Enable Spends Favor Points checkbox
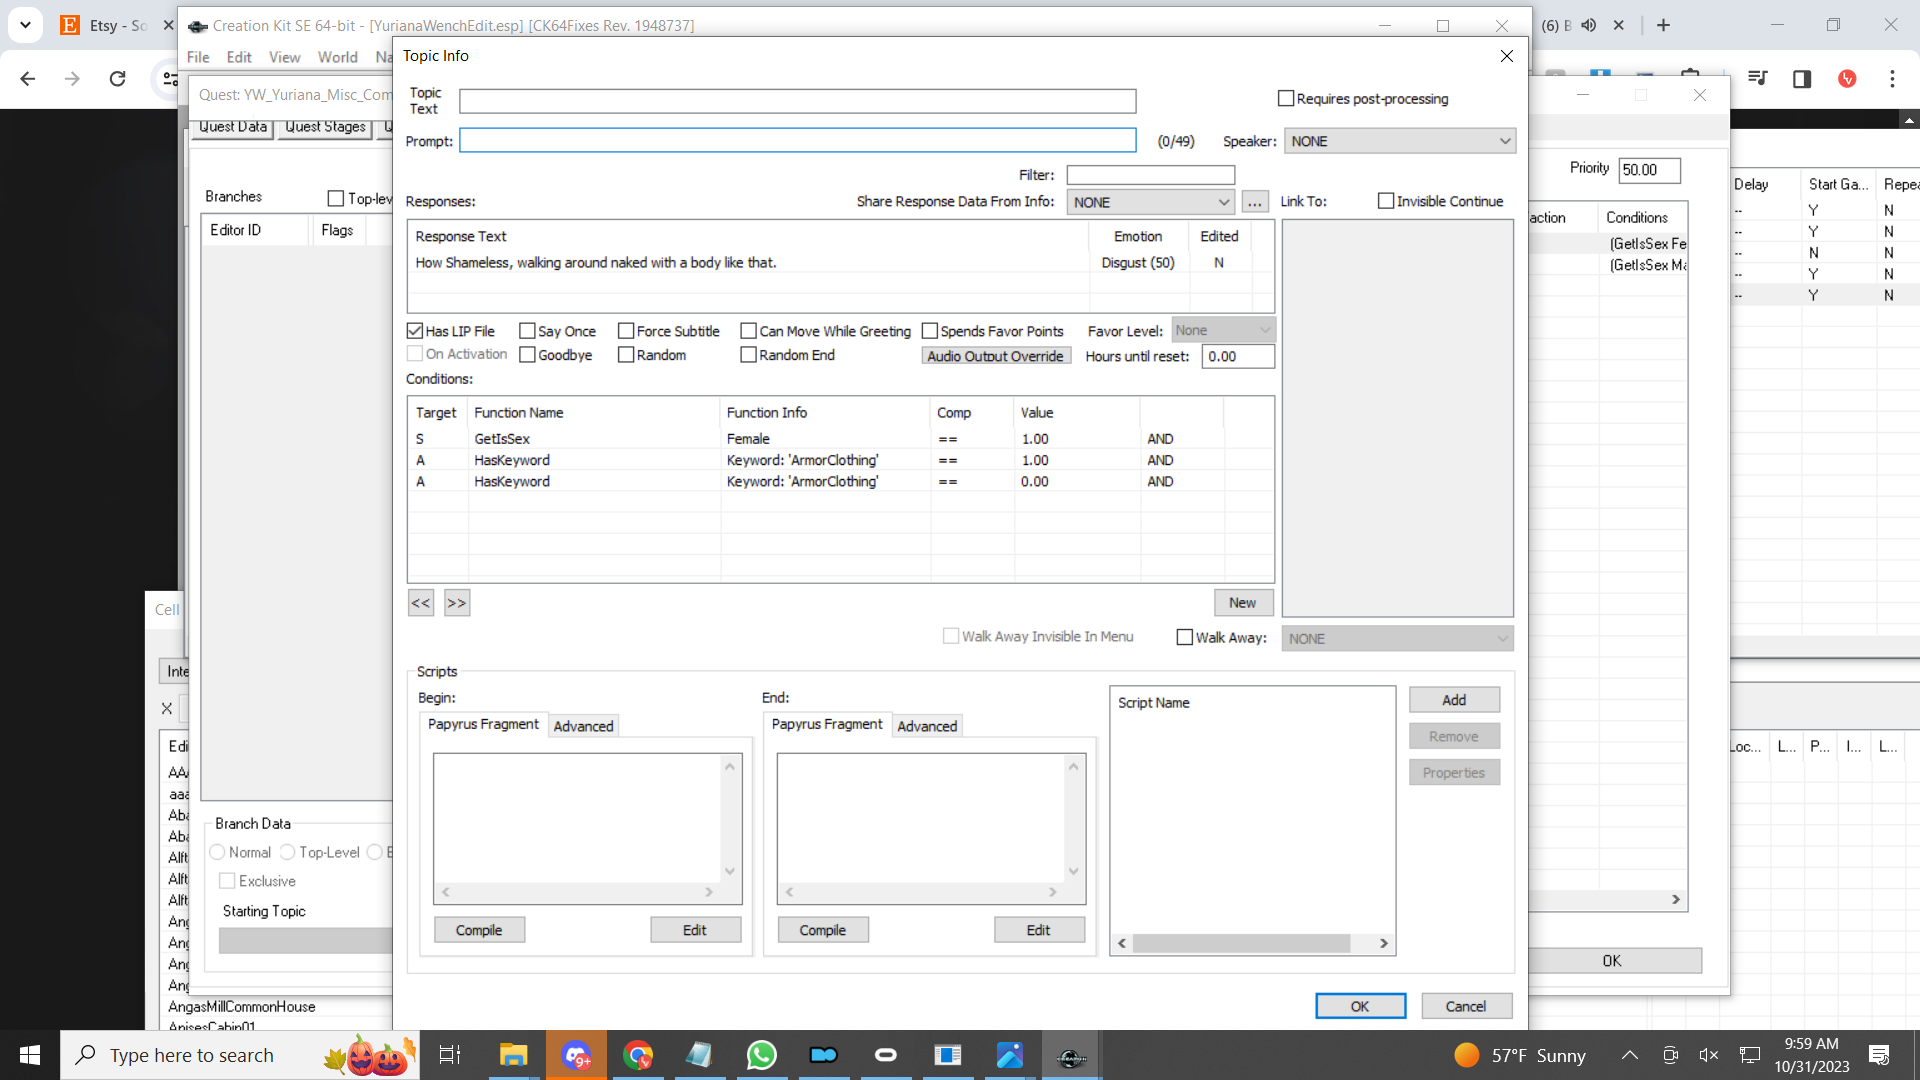 [929, 331]
